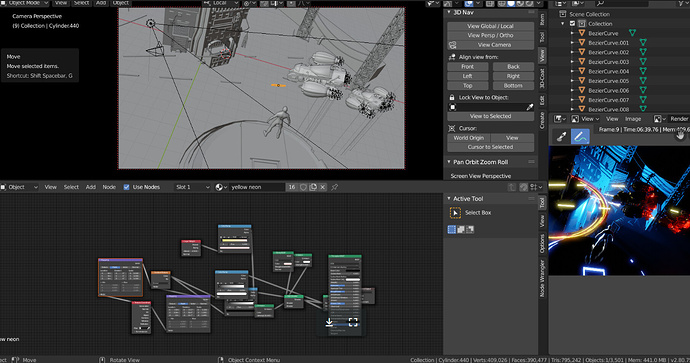
Task: Open the Object Mode dropdown in viewport header
Action: click(x=25, y=3)
